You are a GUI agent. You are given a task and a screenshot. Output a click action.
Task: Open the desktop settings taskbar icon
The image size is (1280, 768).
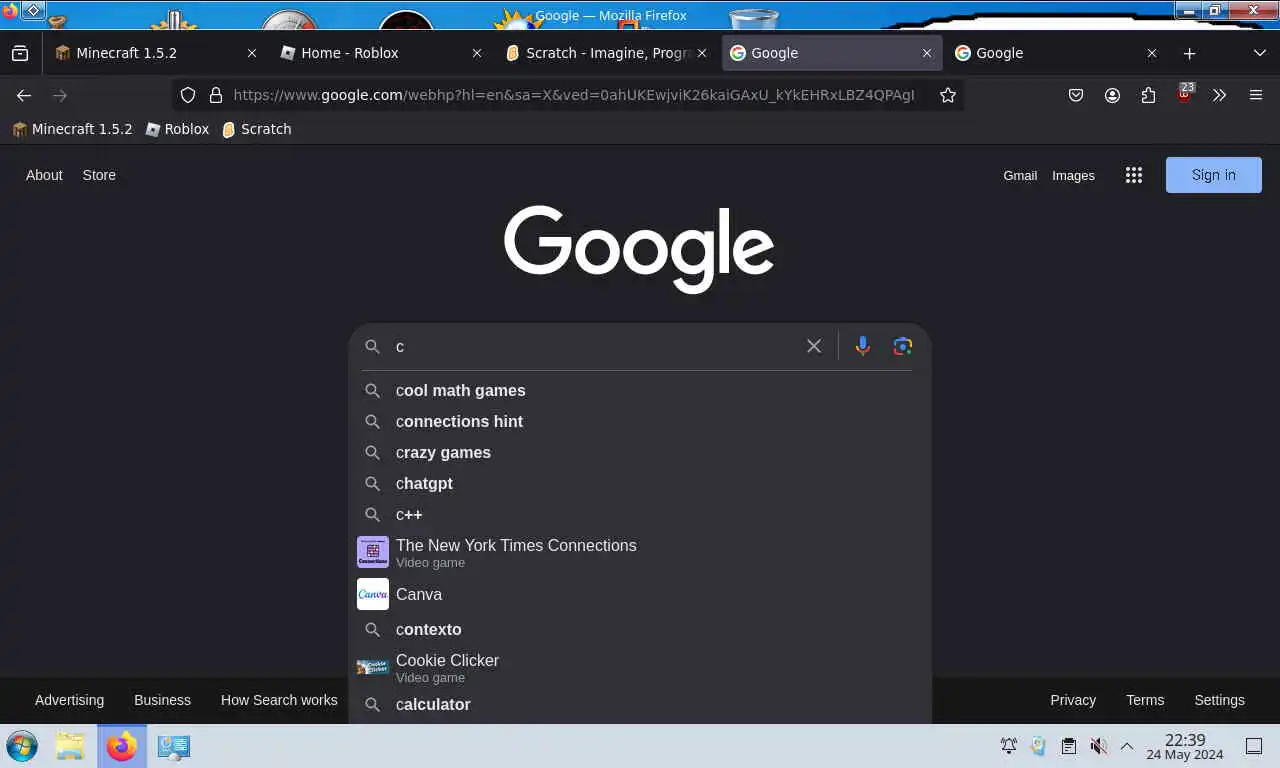[173, 746]
